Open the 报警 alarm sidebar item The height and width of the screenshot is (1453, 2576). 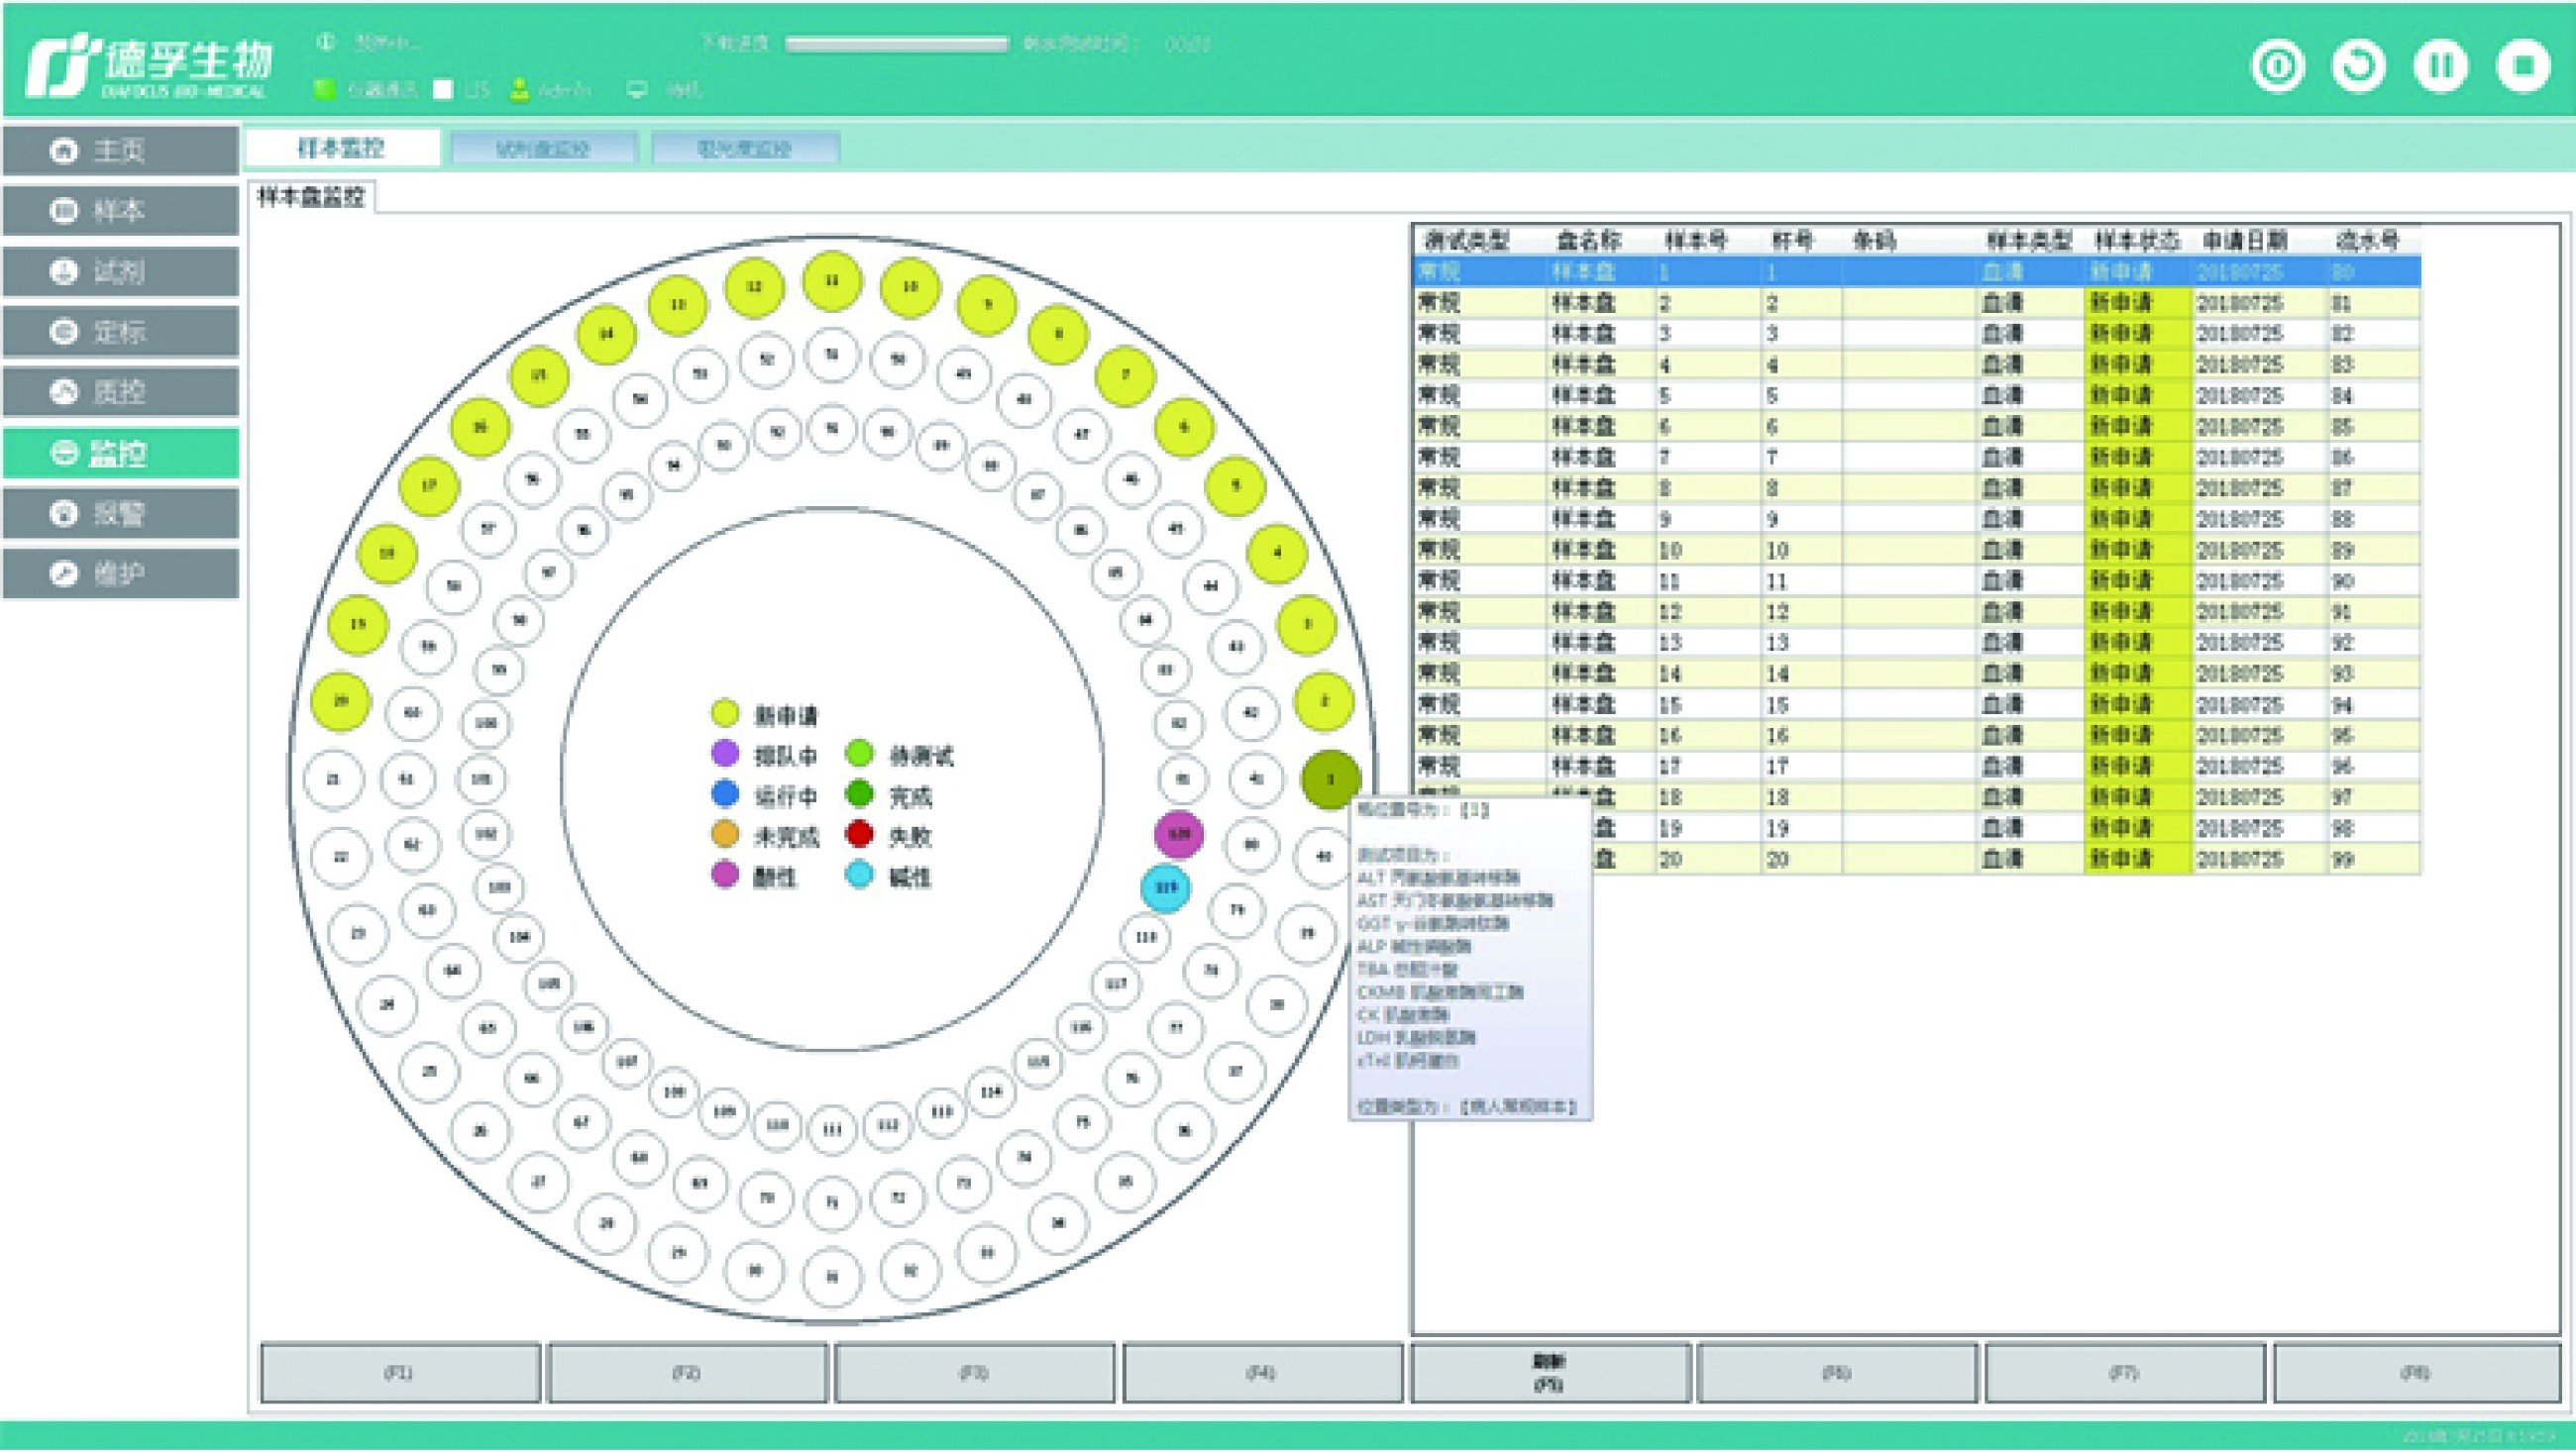point(120,514)
